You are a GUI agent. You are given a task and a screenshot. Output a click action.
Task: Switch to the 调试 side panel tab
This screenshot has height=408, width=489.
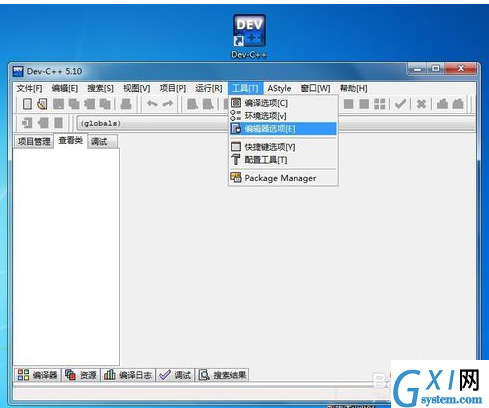pyautogui.click(x=102, y=142)
